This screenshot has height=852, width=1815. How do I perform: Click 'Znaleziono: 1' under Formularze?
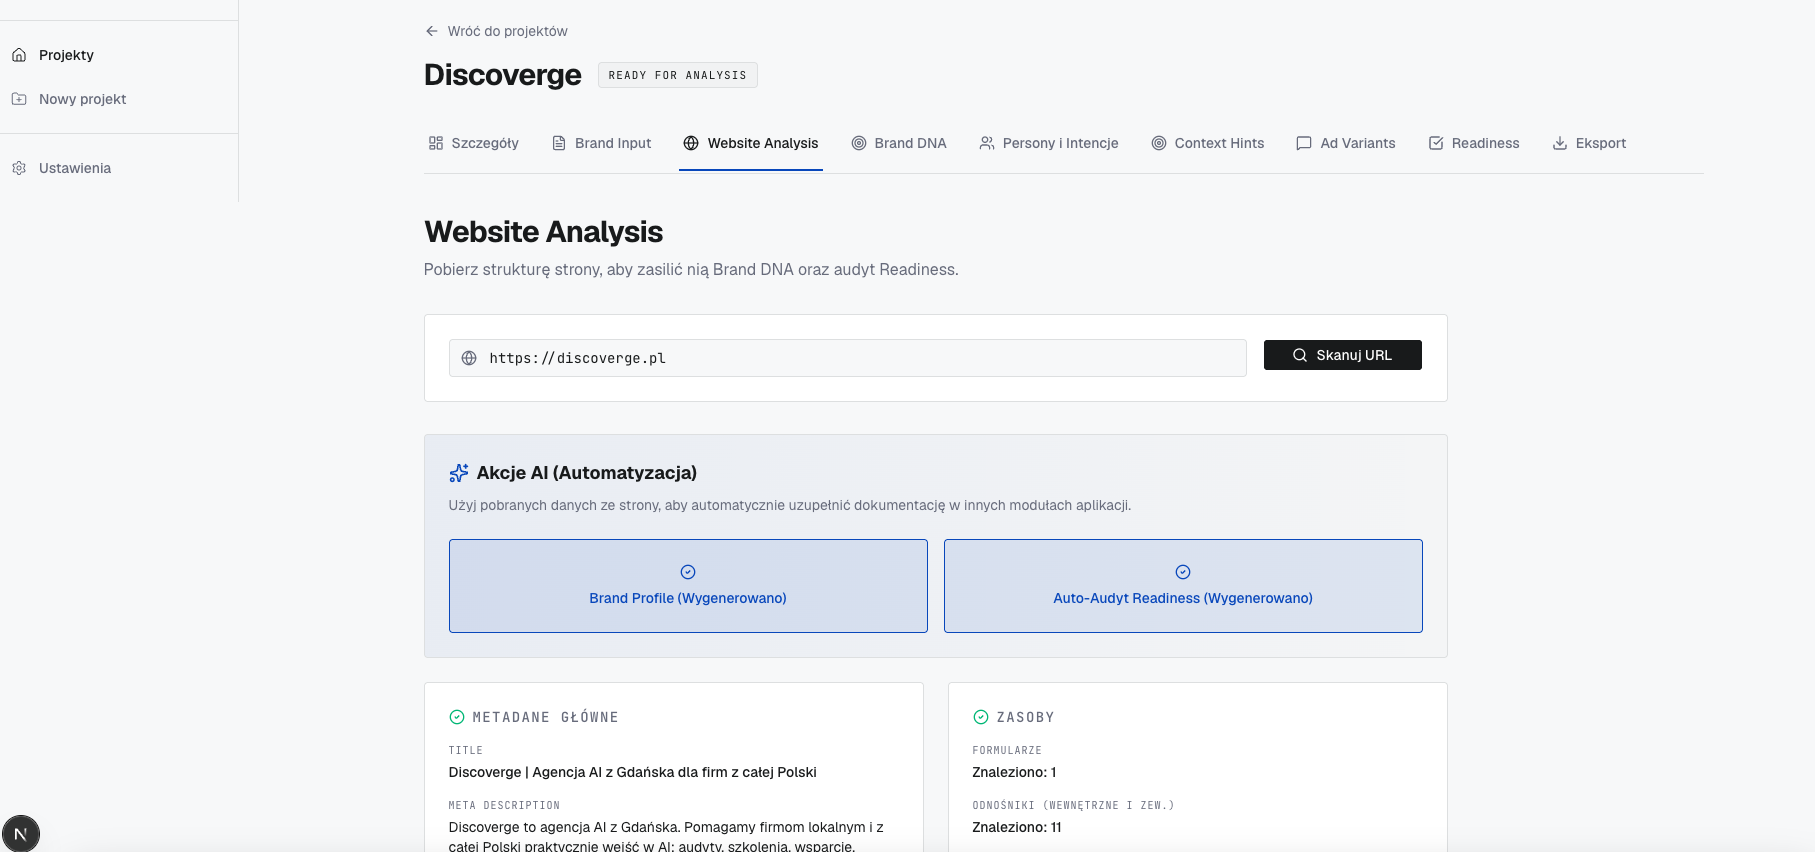pyautogui.click(x=1014, y=772)
